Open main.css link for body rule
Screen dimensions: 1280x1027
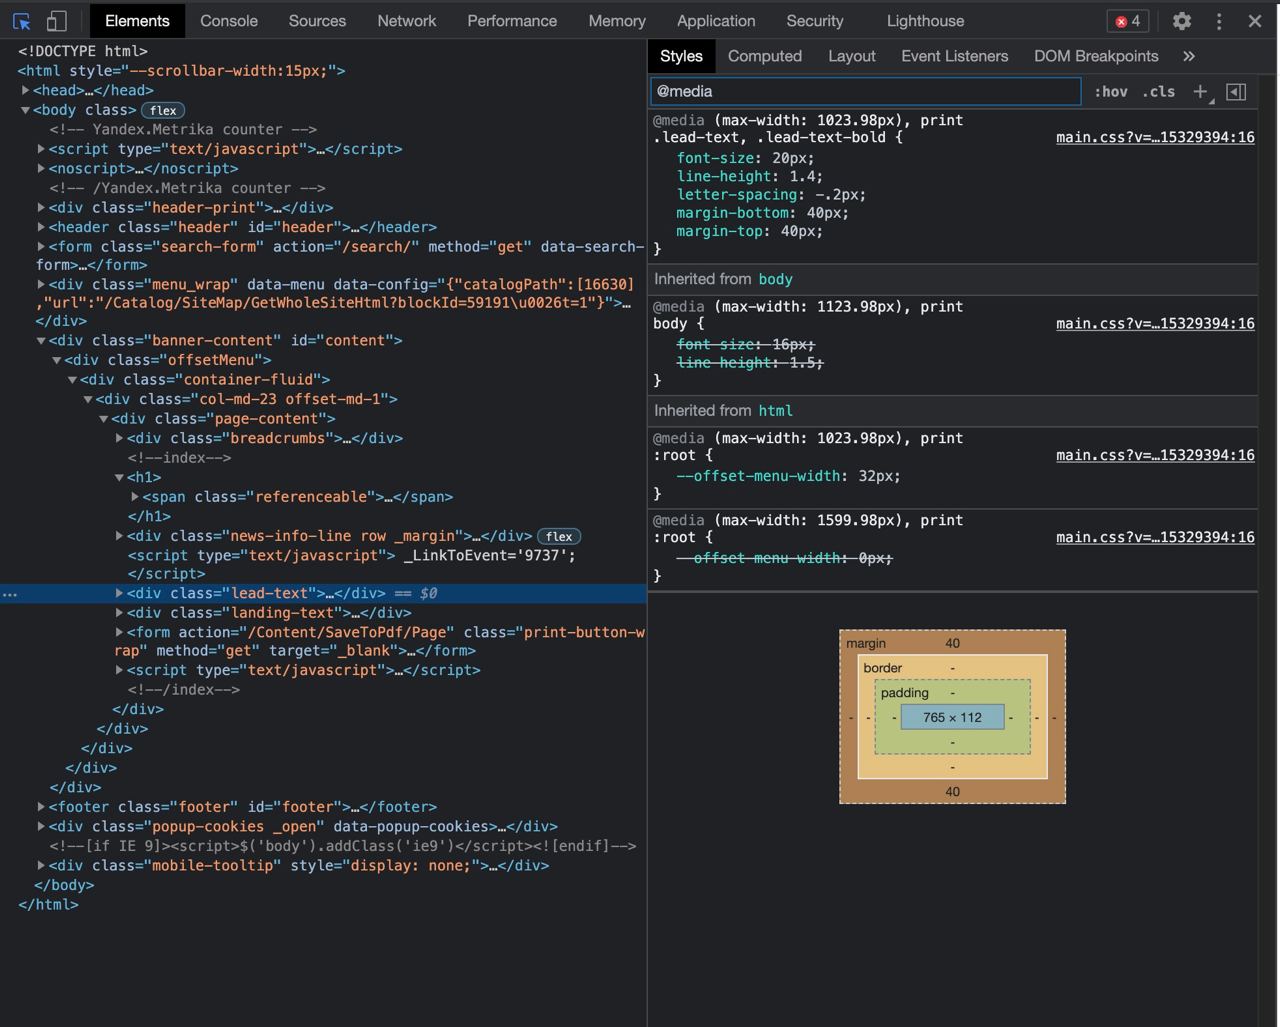point(1155,324)
